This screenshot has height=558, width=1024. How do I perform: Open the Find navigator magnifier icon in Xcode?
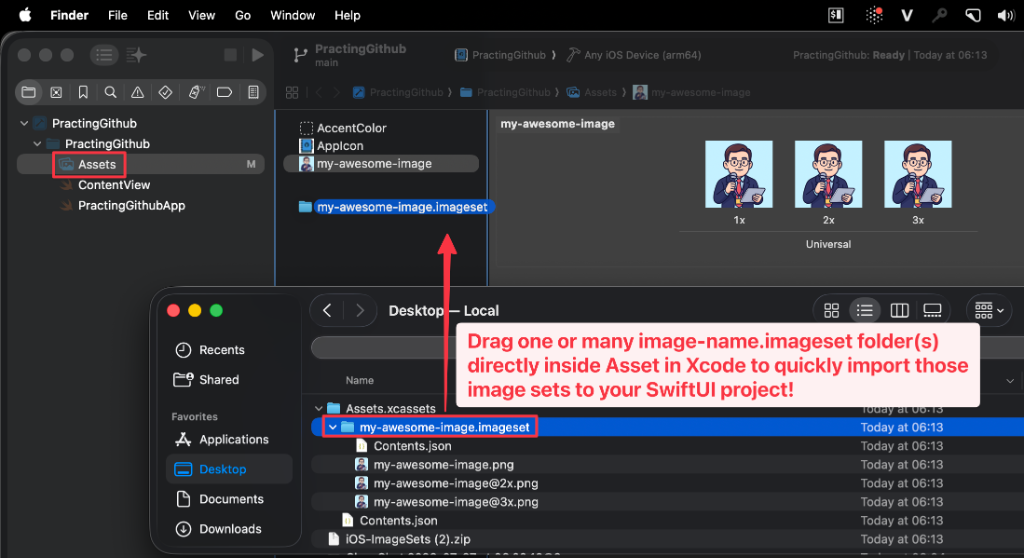(110, 92)
